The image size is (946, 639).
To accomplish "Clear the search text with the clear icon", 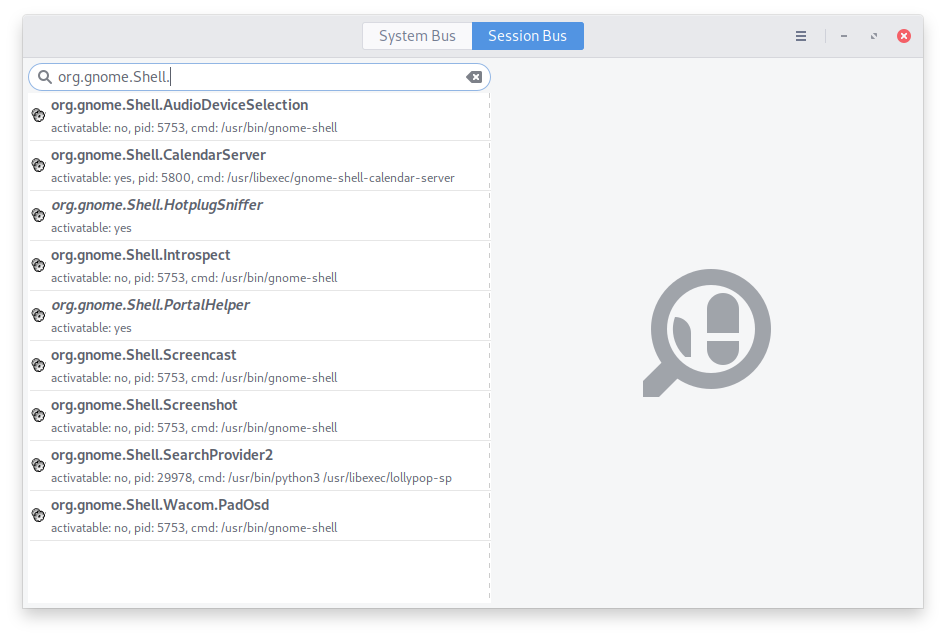I will click(x=474, y=76).
